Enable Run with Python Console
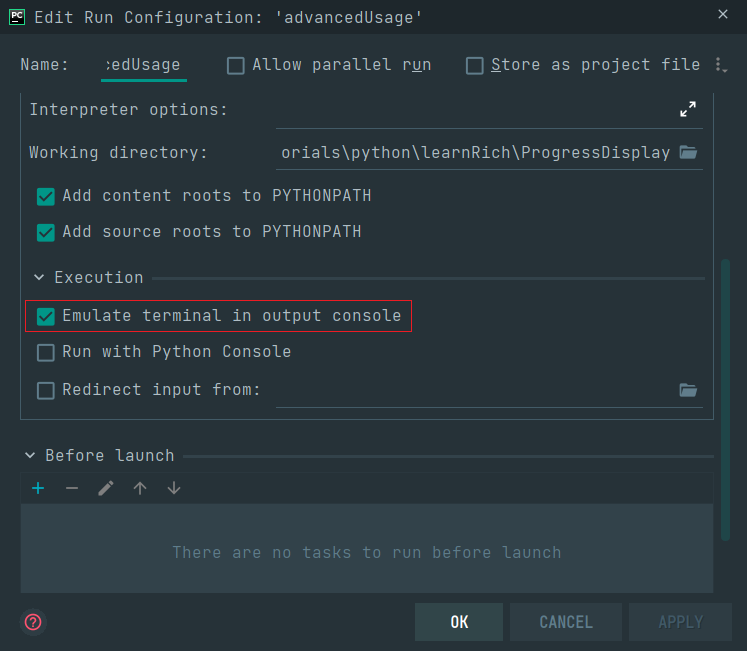The height and width of the screenshot is (651, 747). (46, 352)
